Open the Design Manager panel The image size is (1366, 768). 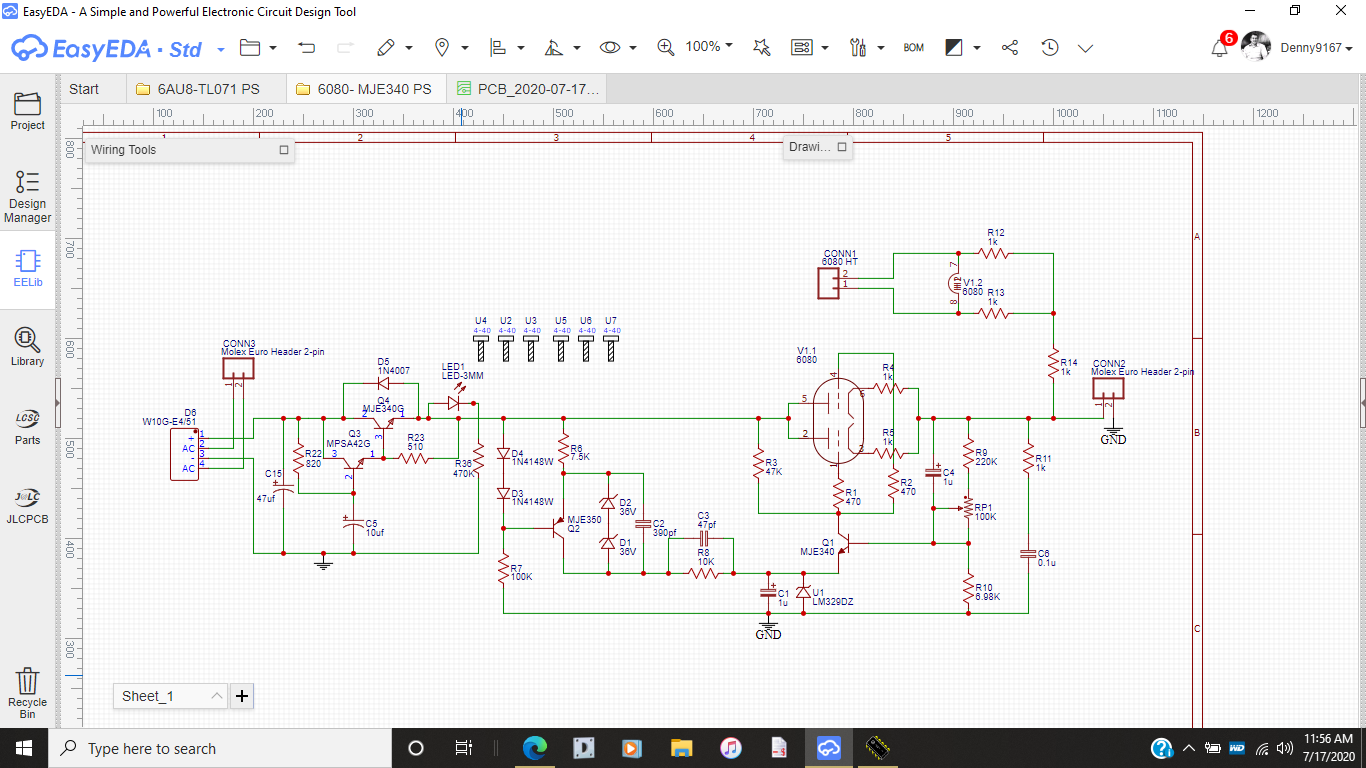(27, 196)
